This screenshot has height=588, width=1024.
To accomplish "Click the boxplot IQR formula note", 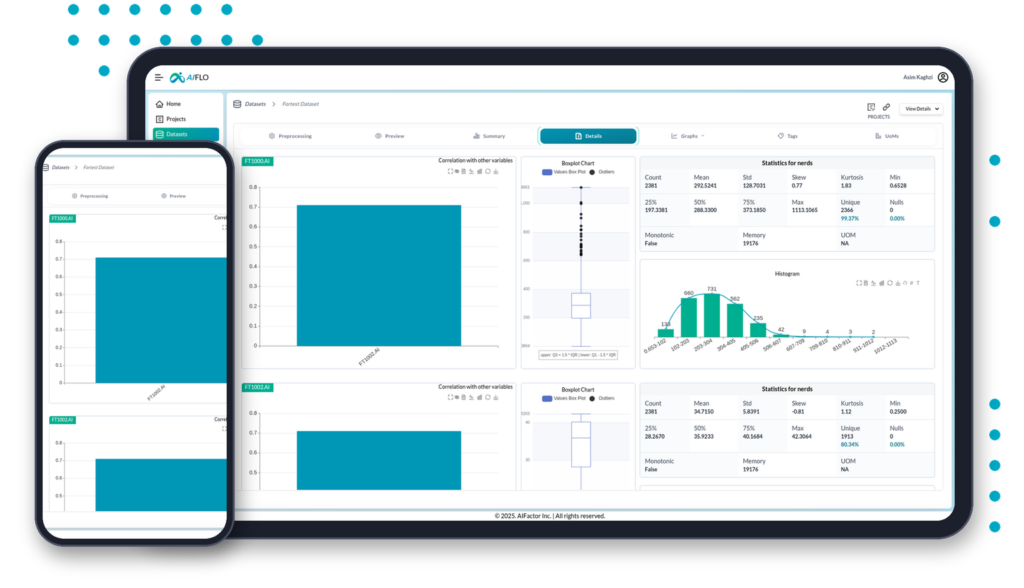I will pos(578,355).
